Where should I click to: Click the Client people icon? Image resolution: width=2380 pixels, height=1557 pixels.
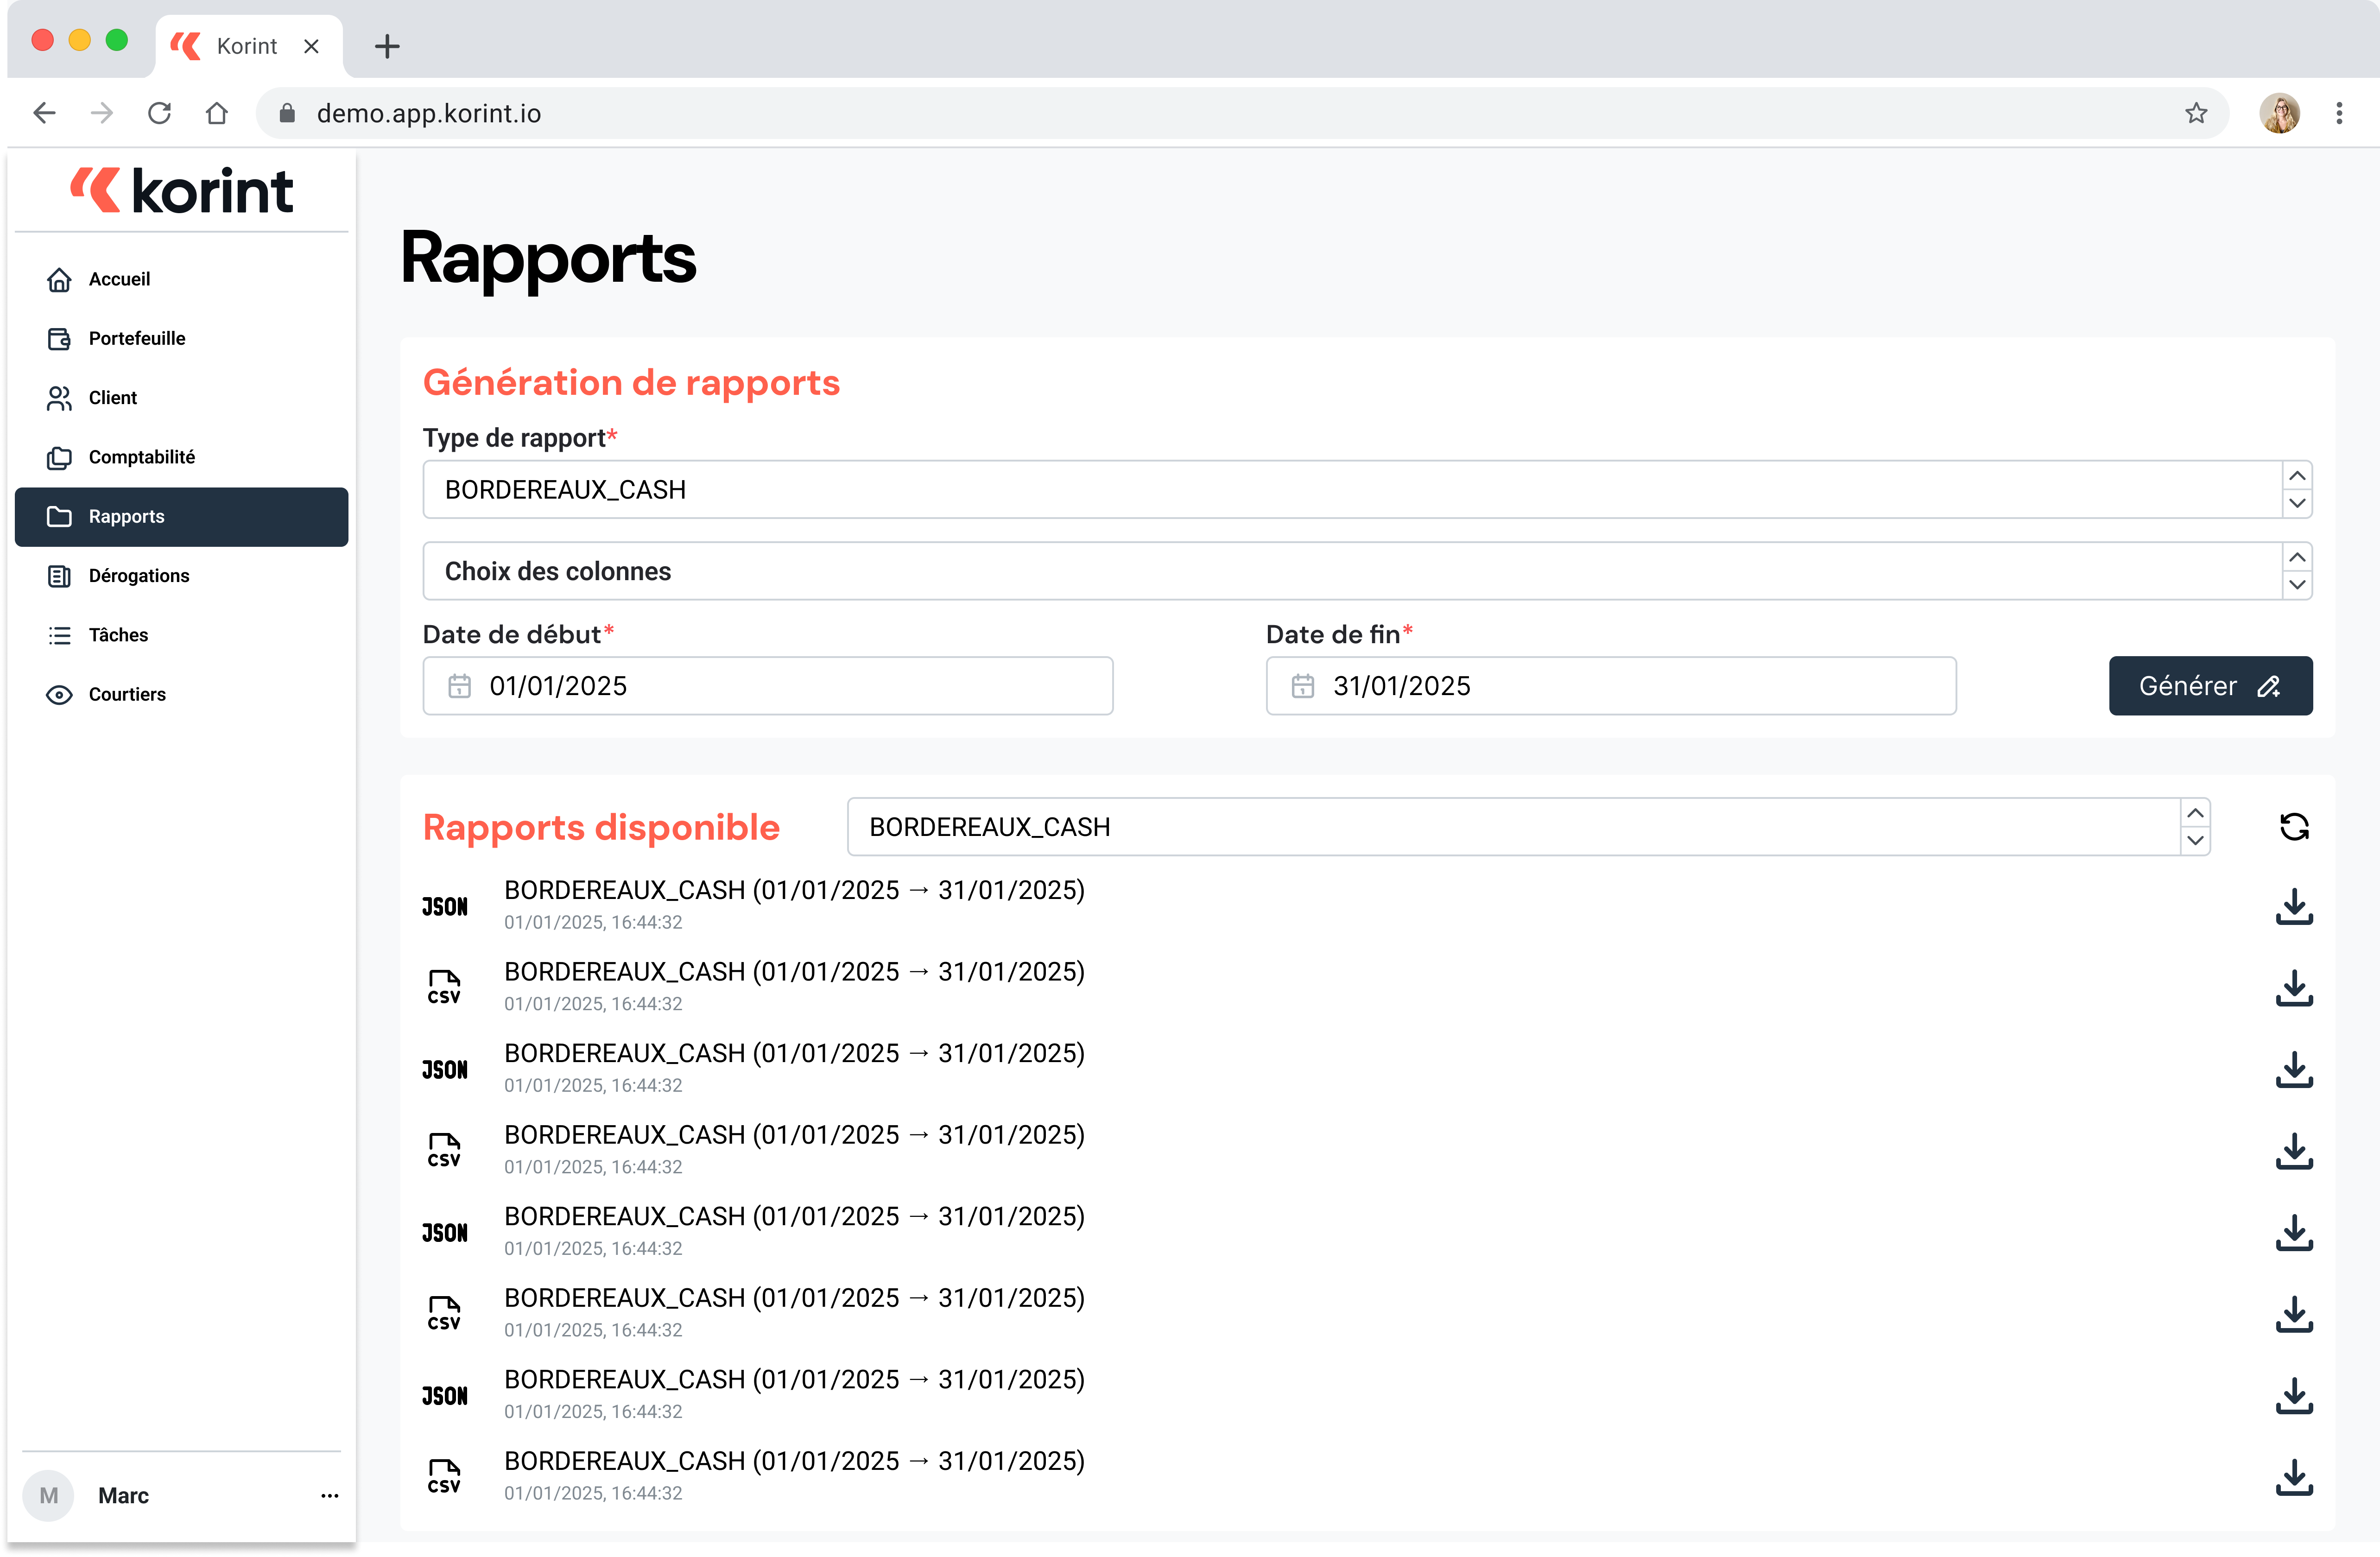click(59, 398)
